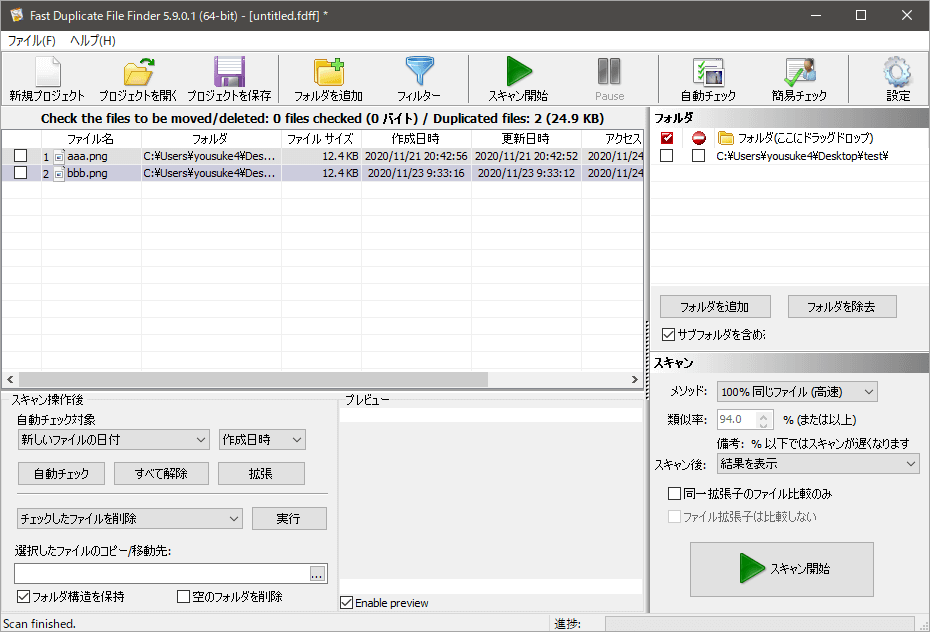Image resolution: width=930 pixels, height=632 pixels.
Task: Start the duplicate scan from the toolbar
Action: pos(519,77)
